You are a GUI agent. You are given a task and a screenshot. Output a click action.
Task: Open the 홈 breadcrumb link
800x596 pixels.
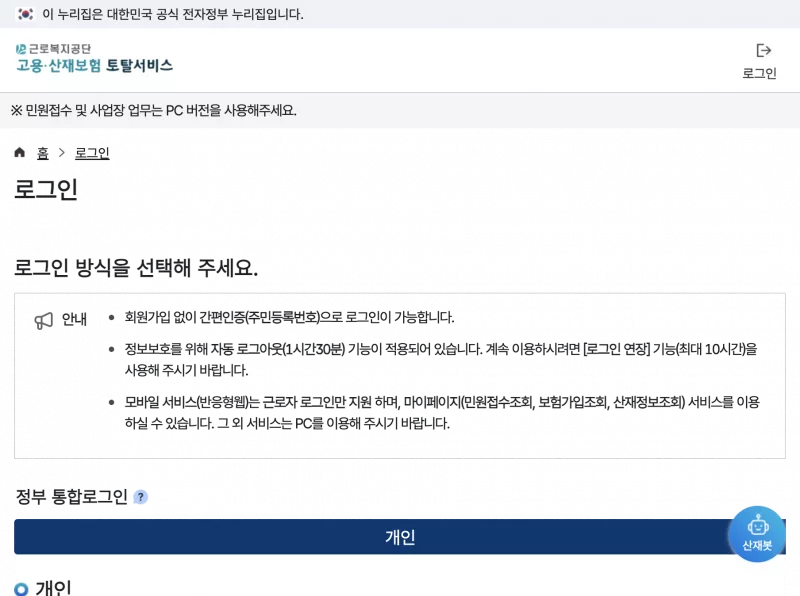[43, 153]
